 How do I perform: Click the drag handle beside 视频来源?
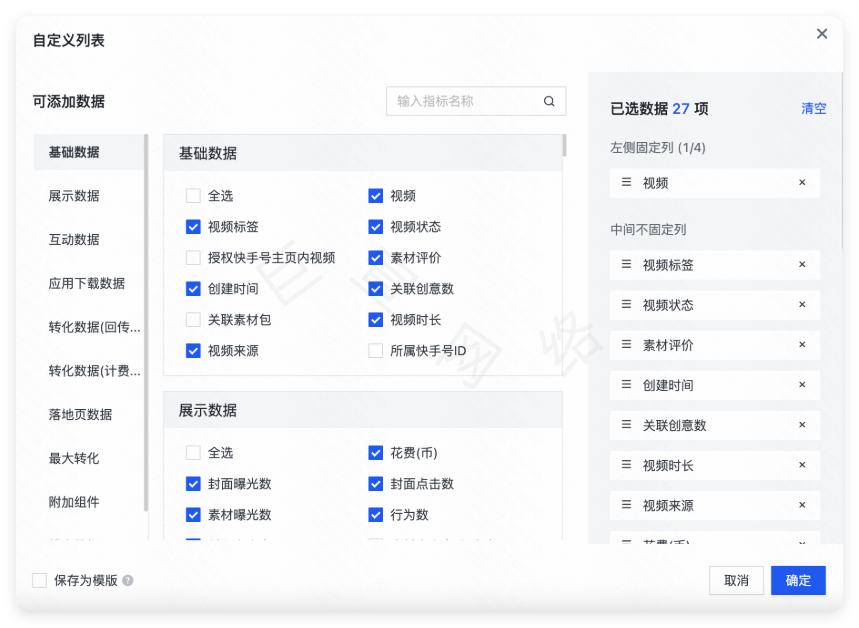[x=624, y=505]
